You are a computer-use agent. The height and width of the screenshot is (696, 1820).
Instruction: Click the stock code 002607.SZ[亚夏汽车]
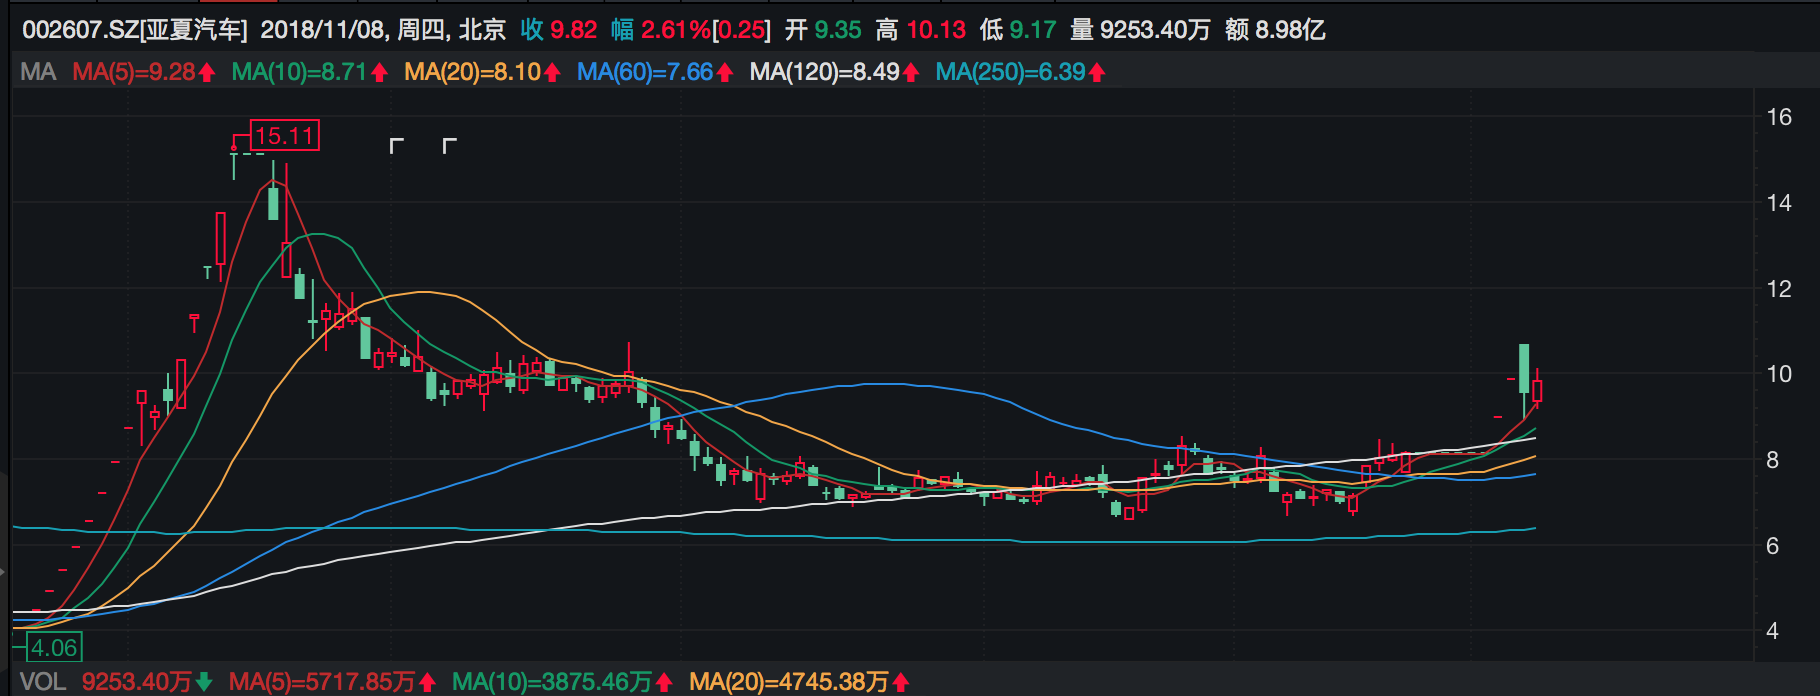[135, 29]
